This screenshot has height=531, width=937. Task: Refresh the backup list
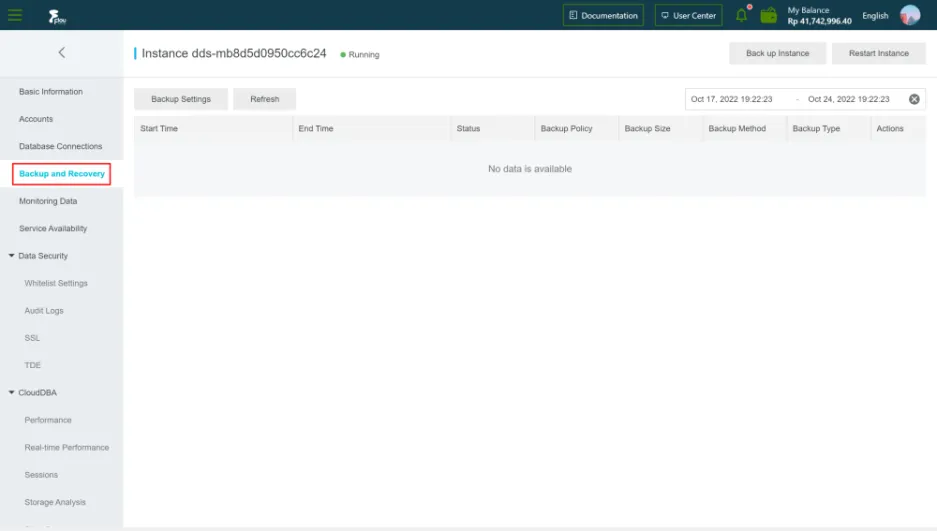pos(265,99)
